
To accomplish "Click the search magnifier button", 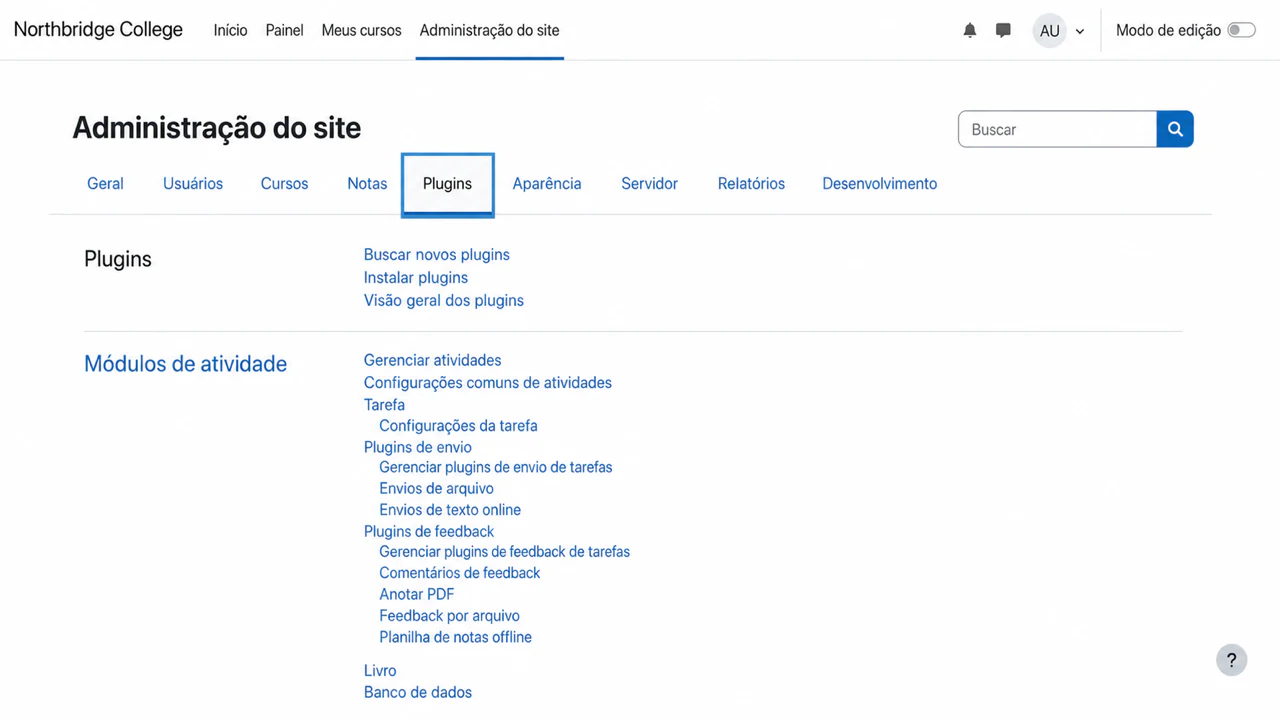I will click(x=1175, y=129).
